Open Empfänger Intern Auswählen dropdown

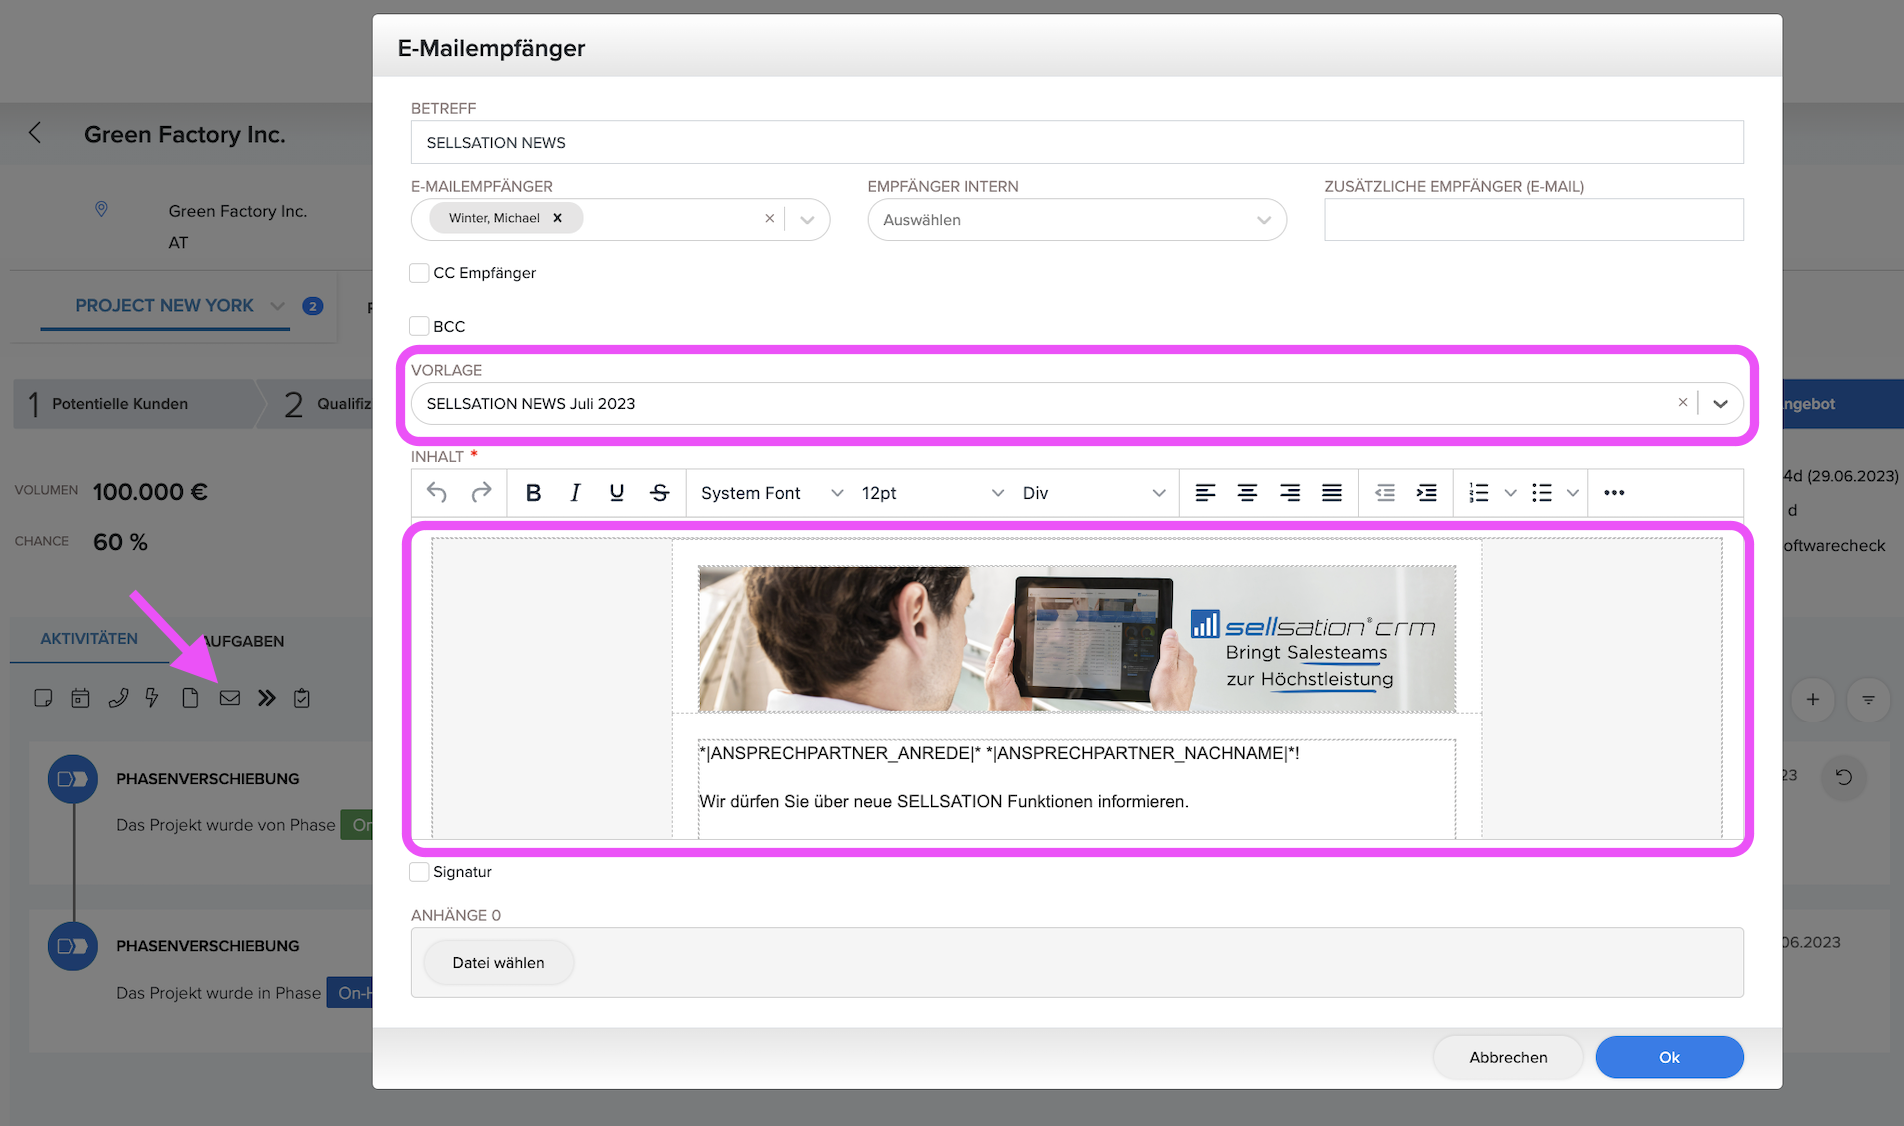1076,219
